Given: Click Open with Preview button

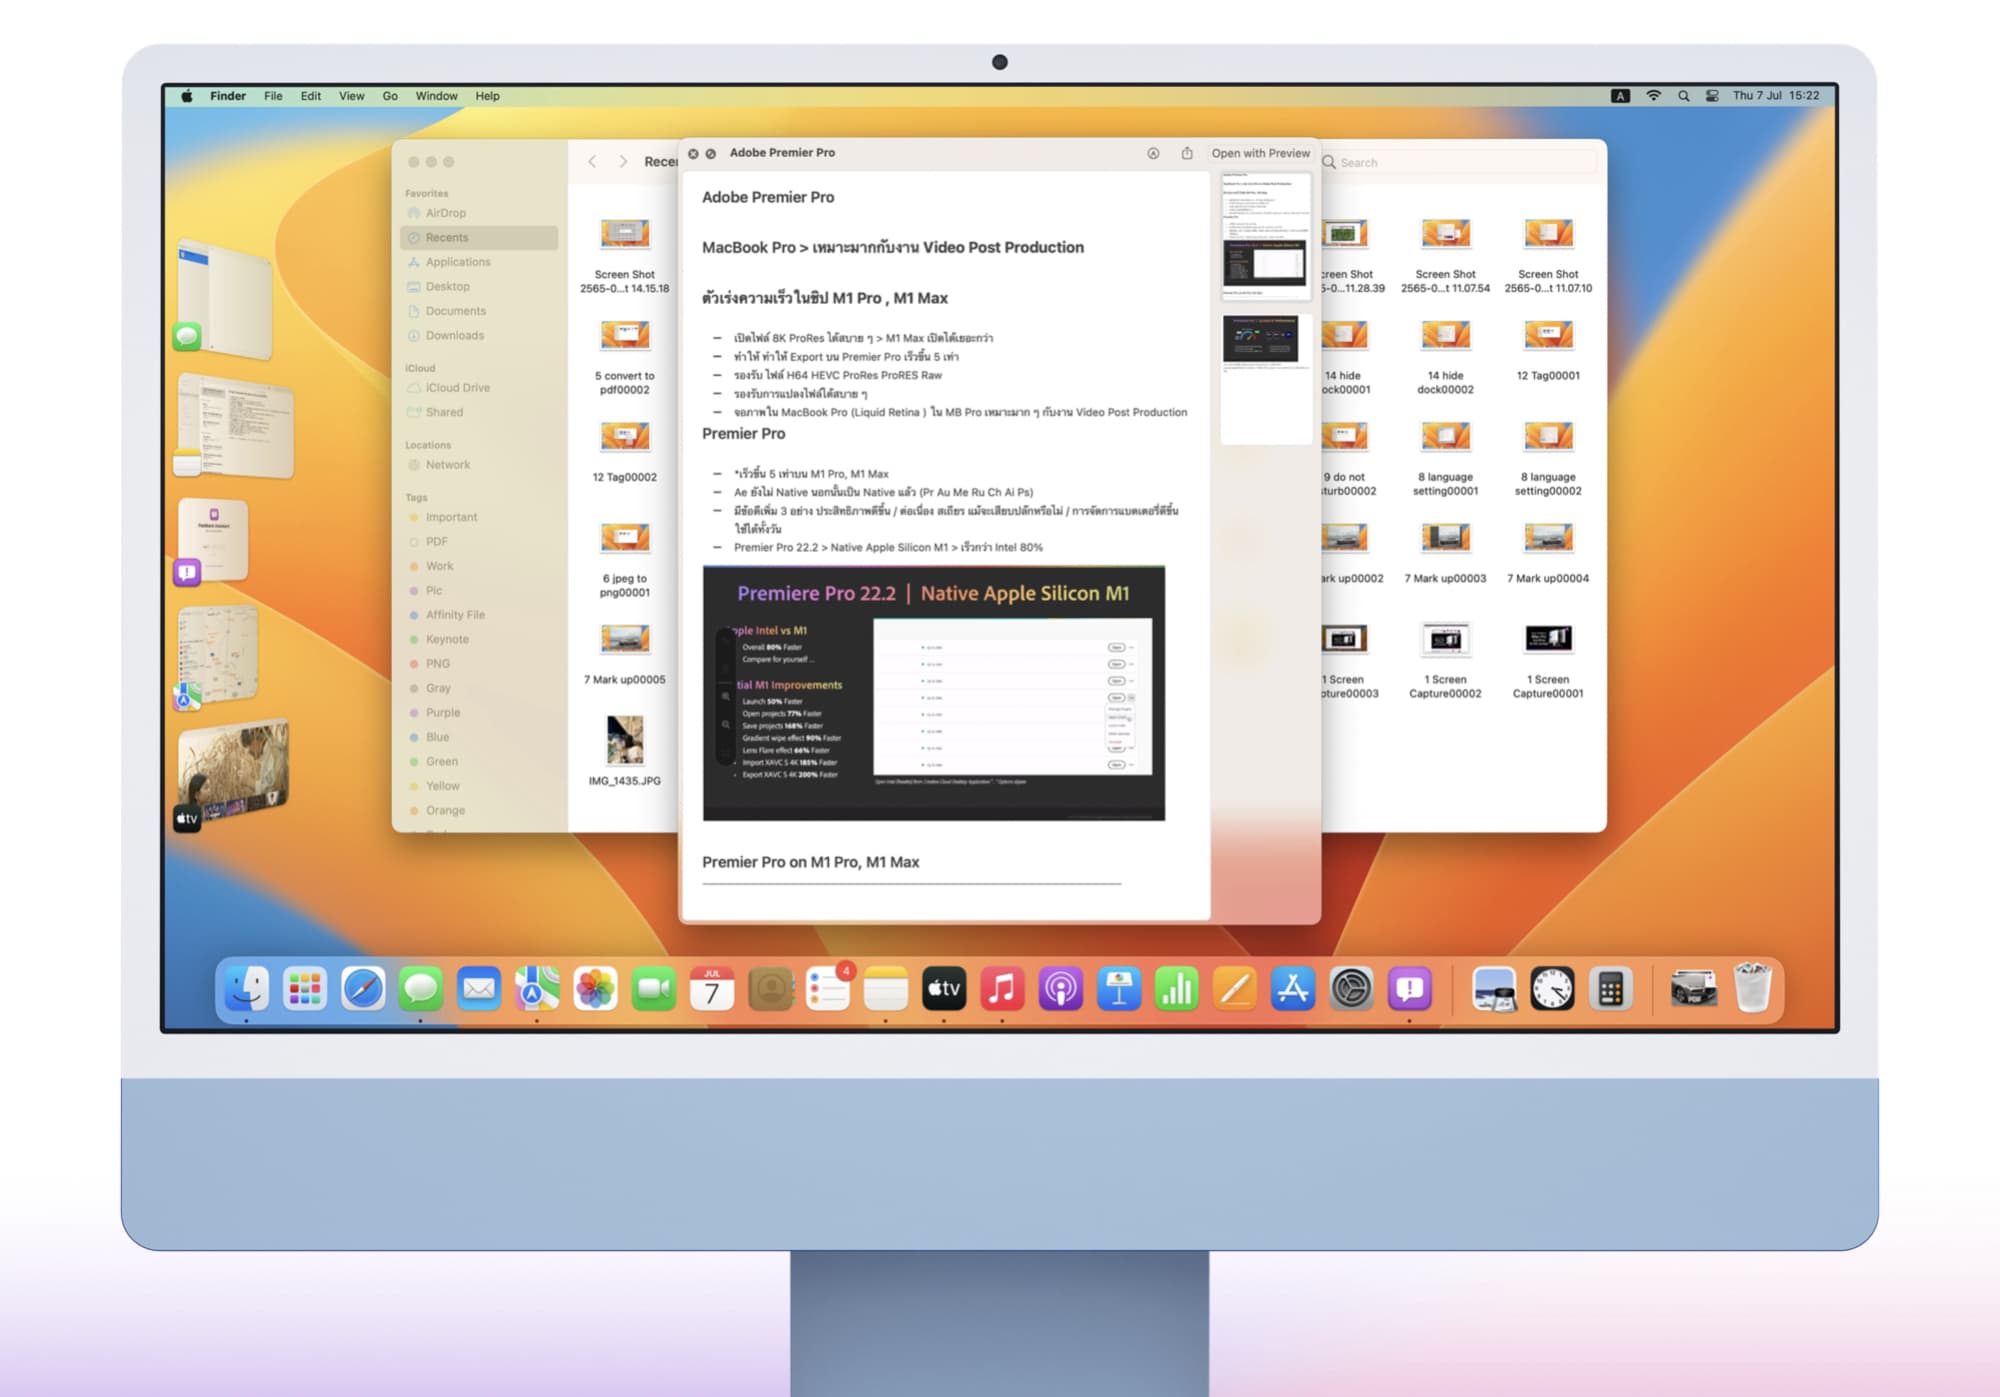Looking at the screenshot, I should click(x=1260, y=153).
